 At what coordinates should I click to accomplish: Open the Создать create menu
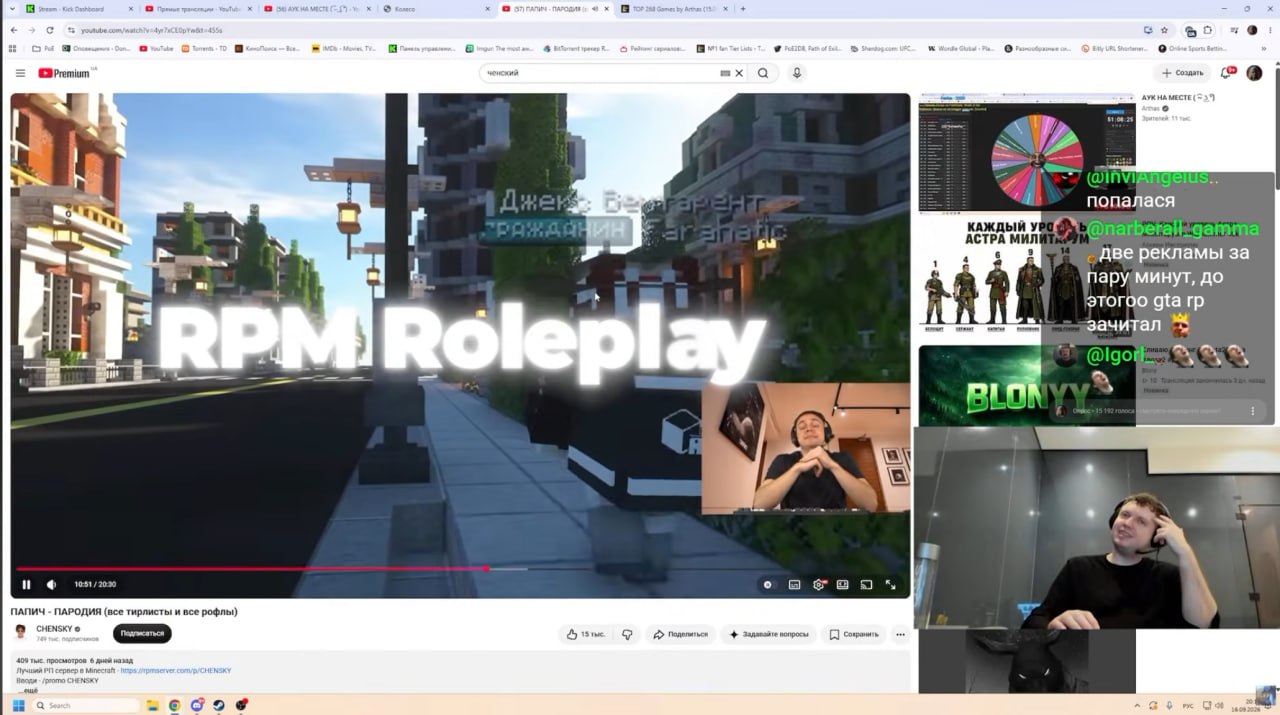(1182, 73)
